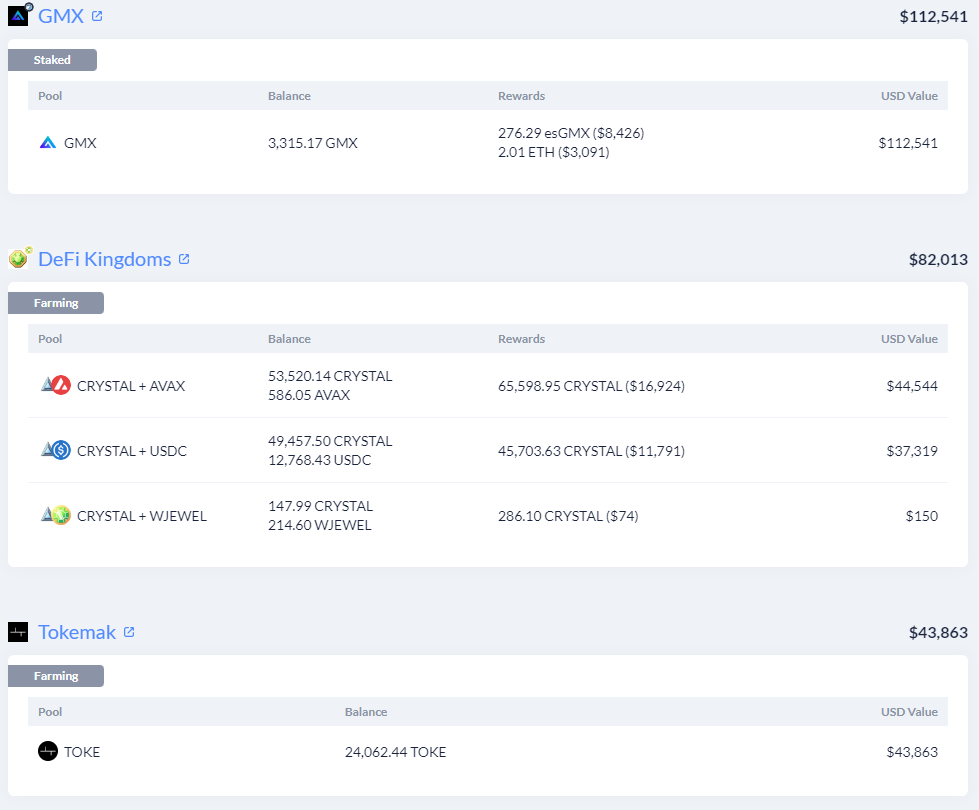The width and height of the screenshot is (979, 810).
Task: Click USD Value header in GMX table
Action: 909,96
